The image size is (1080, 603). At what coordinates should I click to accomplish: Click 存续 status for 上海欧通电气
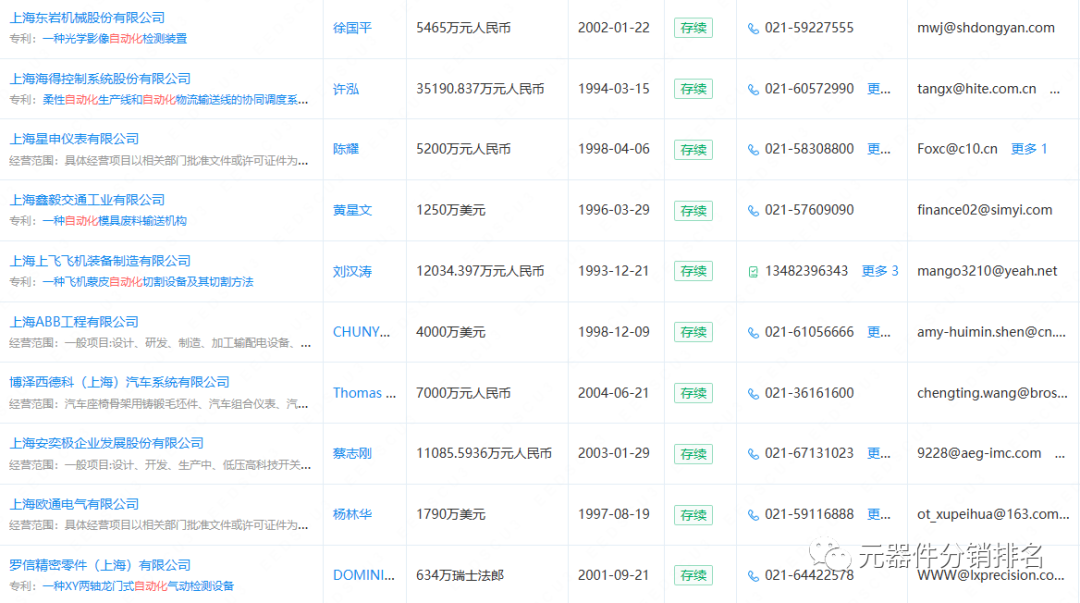pos(693,515)
